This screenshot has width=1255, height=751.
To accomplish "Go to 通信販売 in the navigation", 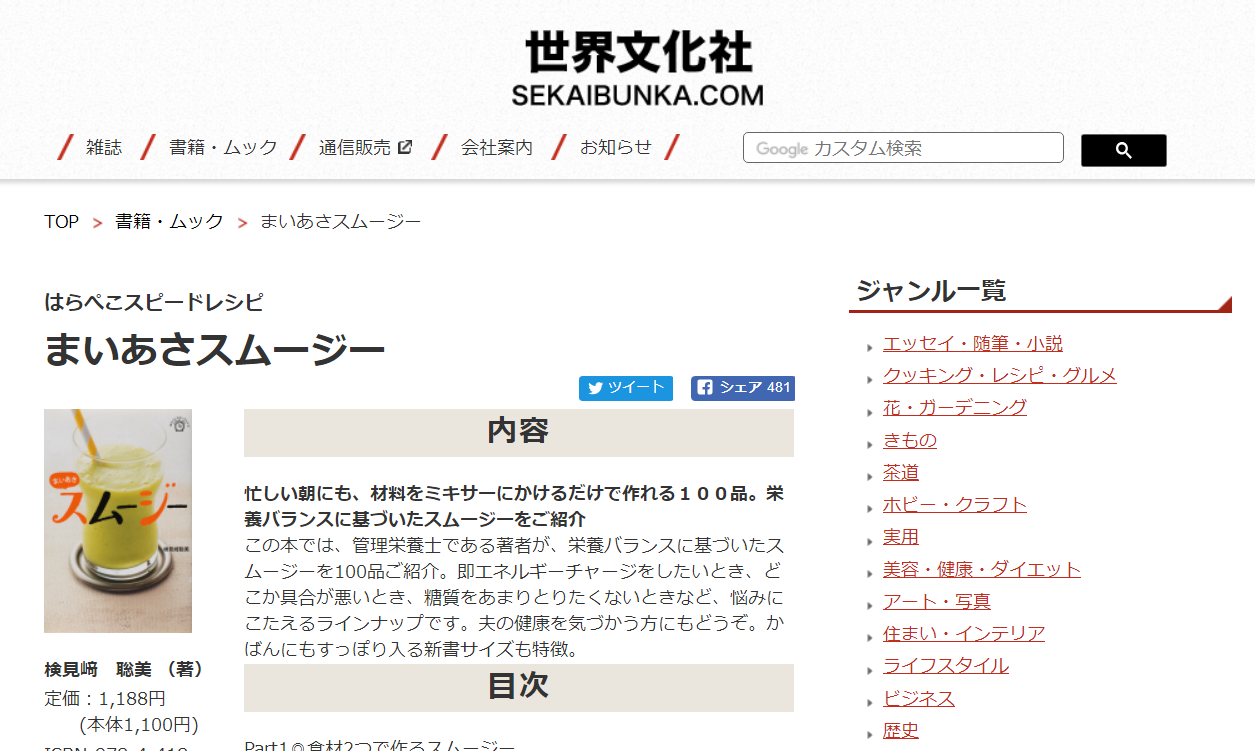I will point(355,147).
